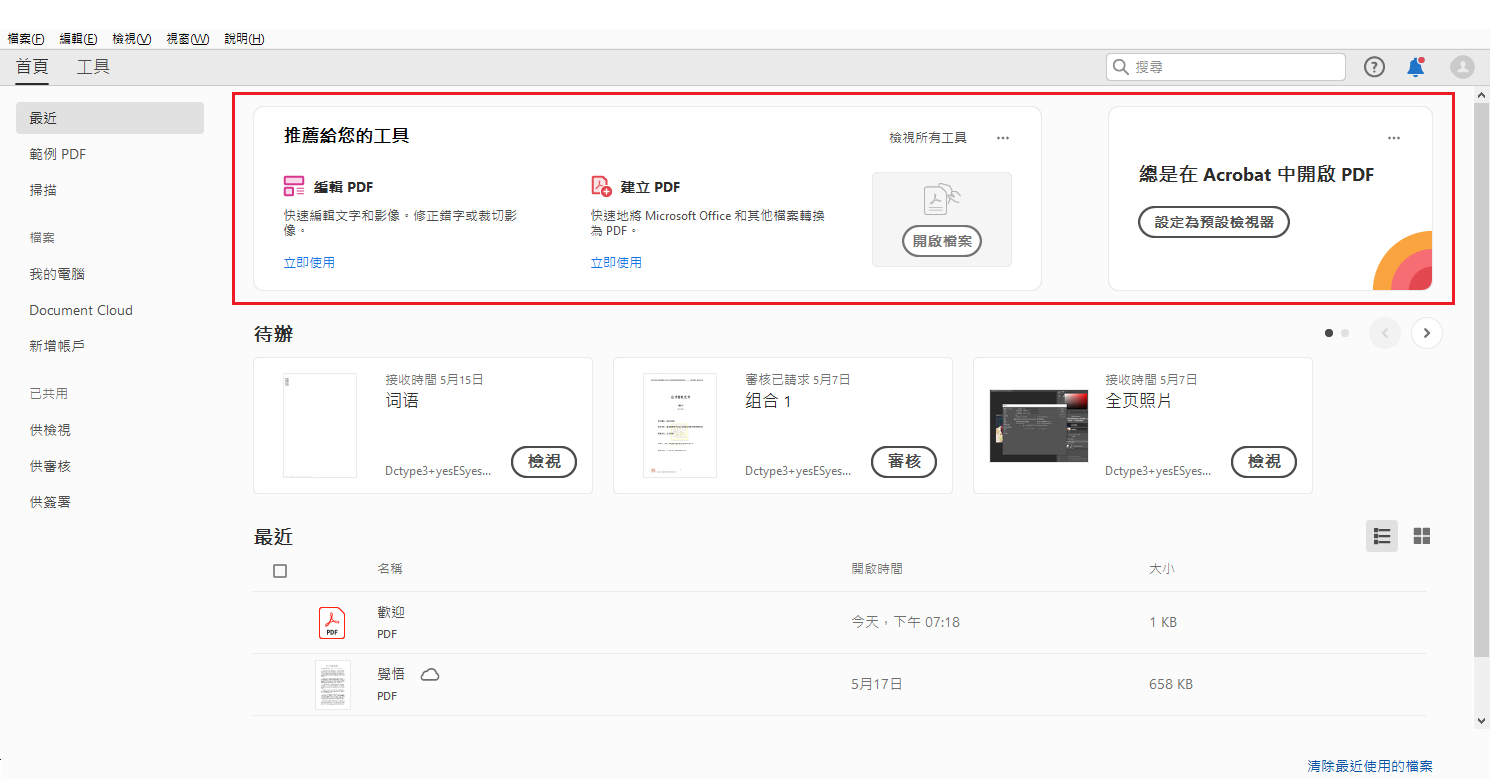Open overflow menu on Acrobat default viewer card
Viewport: 1490px width, 779px height.
(1394, 137)
